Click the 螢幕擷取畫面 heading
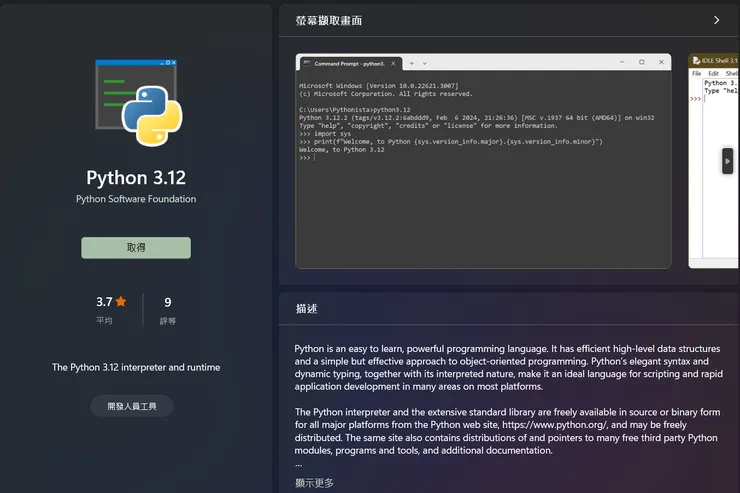 pyautogui.click(x=329, y=21)
